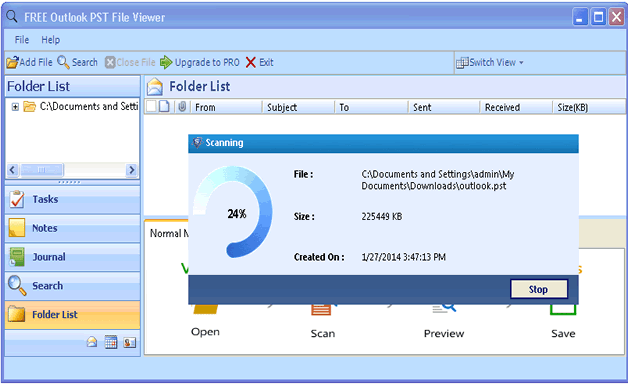
Task: Click the Add File toolbar icon
Action: pos(12,62)
